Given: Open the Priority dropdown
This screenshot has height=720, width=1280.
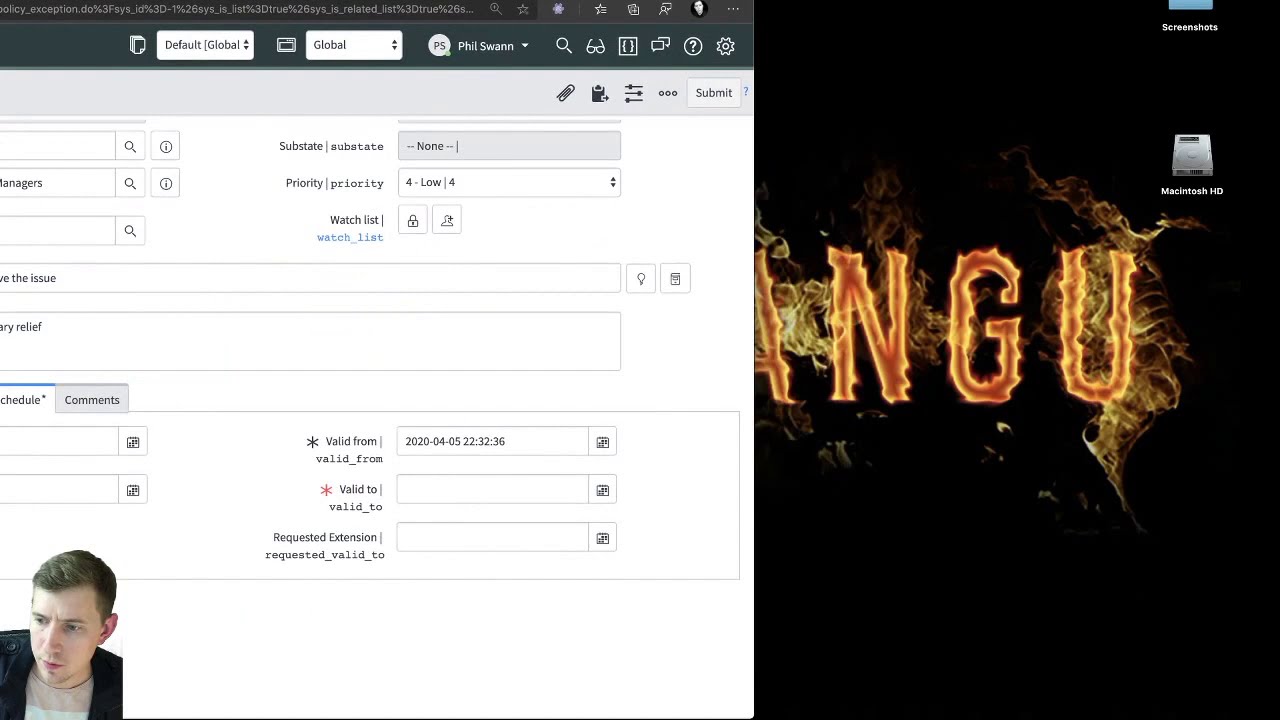Looking at the screenshot, I should pyautogui.click(x=509, y=182).
